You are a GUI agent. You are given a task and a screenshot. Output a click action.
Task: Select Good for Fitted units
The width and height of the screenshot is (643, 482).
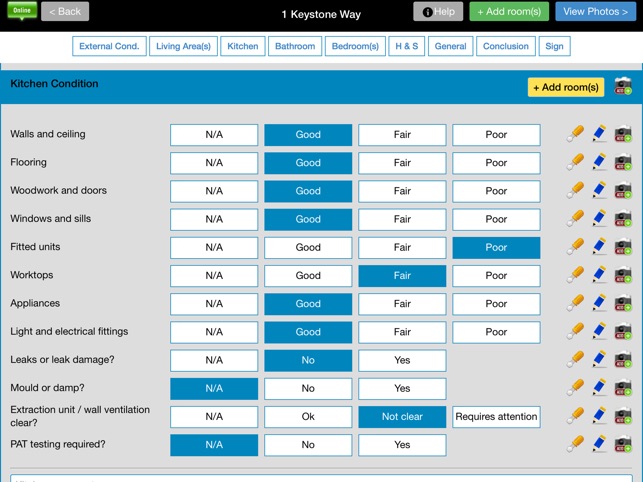click(x=308, y=247)
